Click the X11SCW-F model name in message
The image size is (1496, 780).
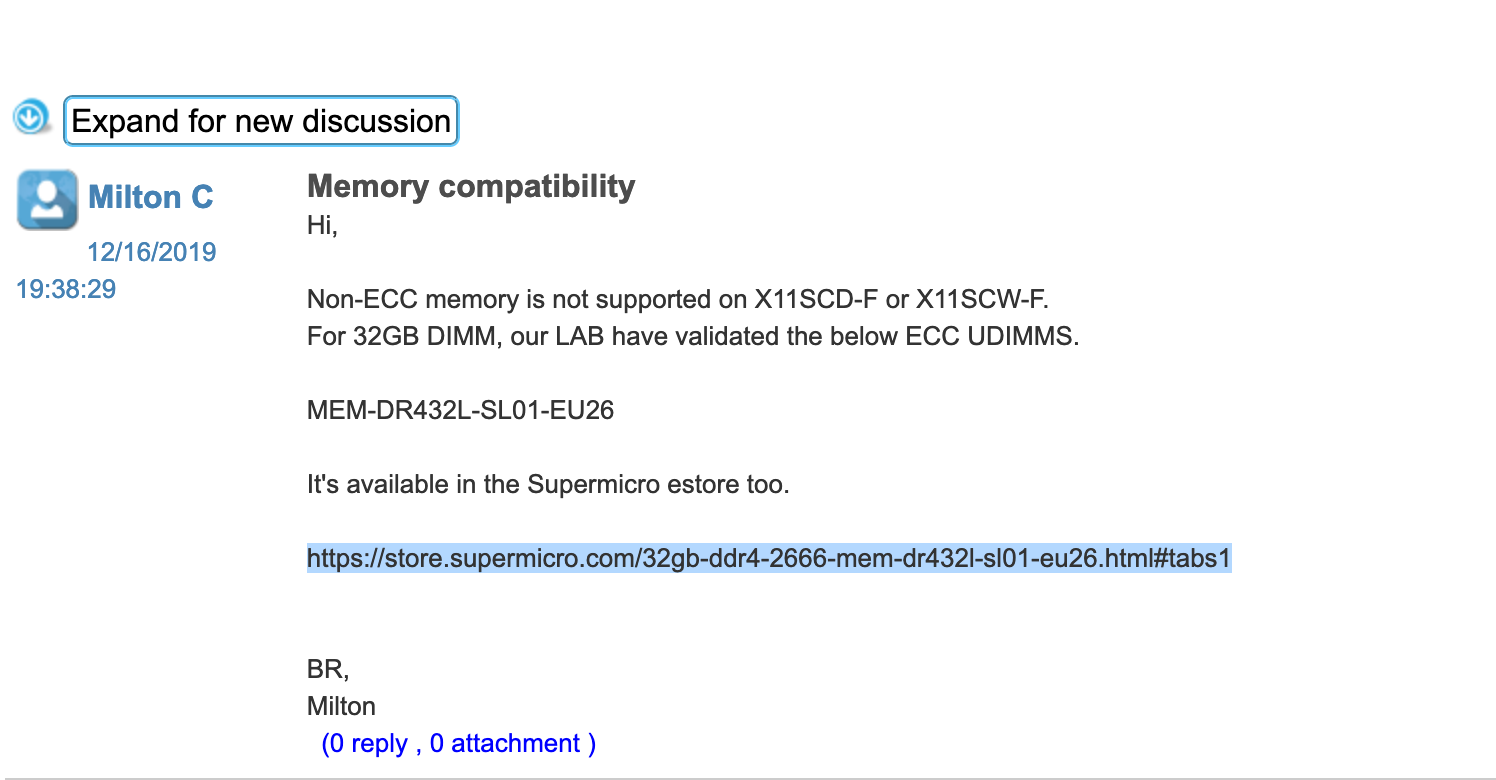(980, 299)
